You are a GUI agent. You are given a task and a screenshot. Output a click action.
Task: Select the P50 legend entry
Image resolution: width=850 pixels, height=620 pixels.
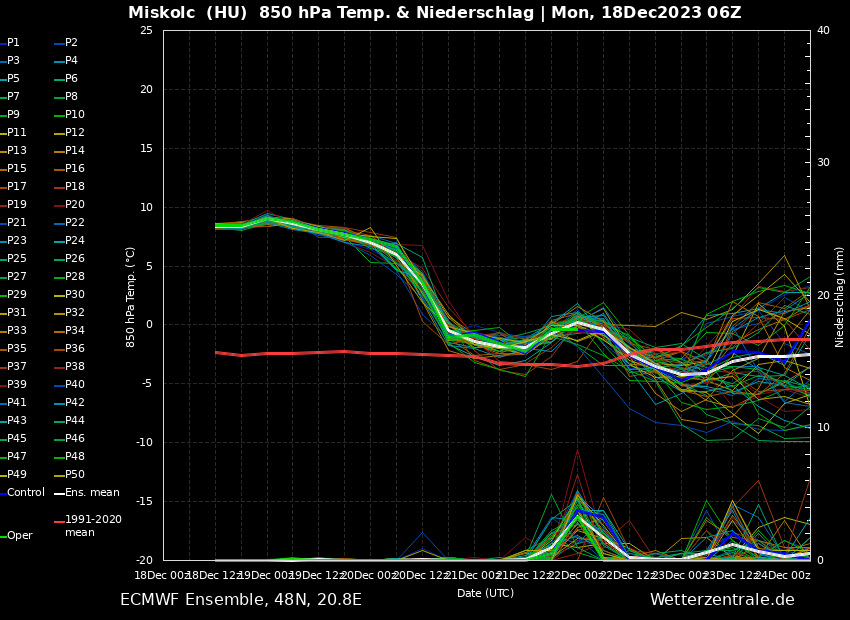coord(75,475)
